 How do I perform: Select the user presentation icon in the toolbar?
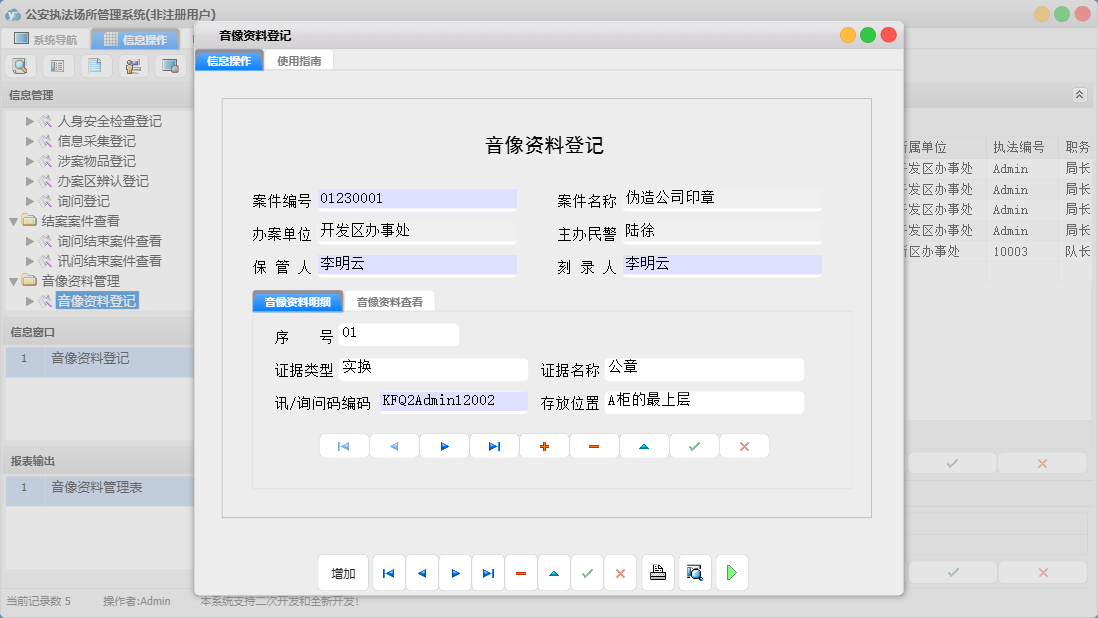(133, 64)
